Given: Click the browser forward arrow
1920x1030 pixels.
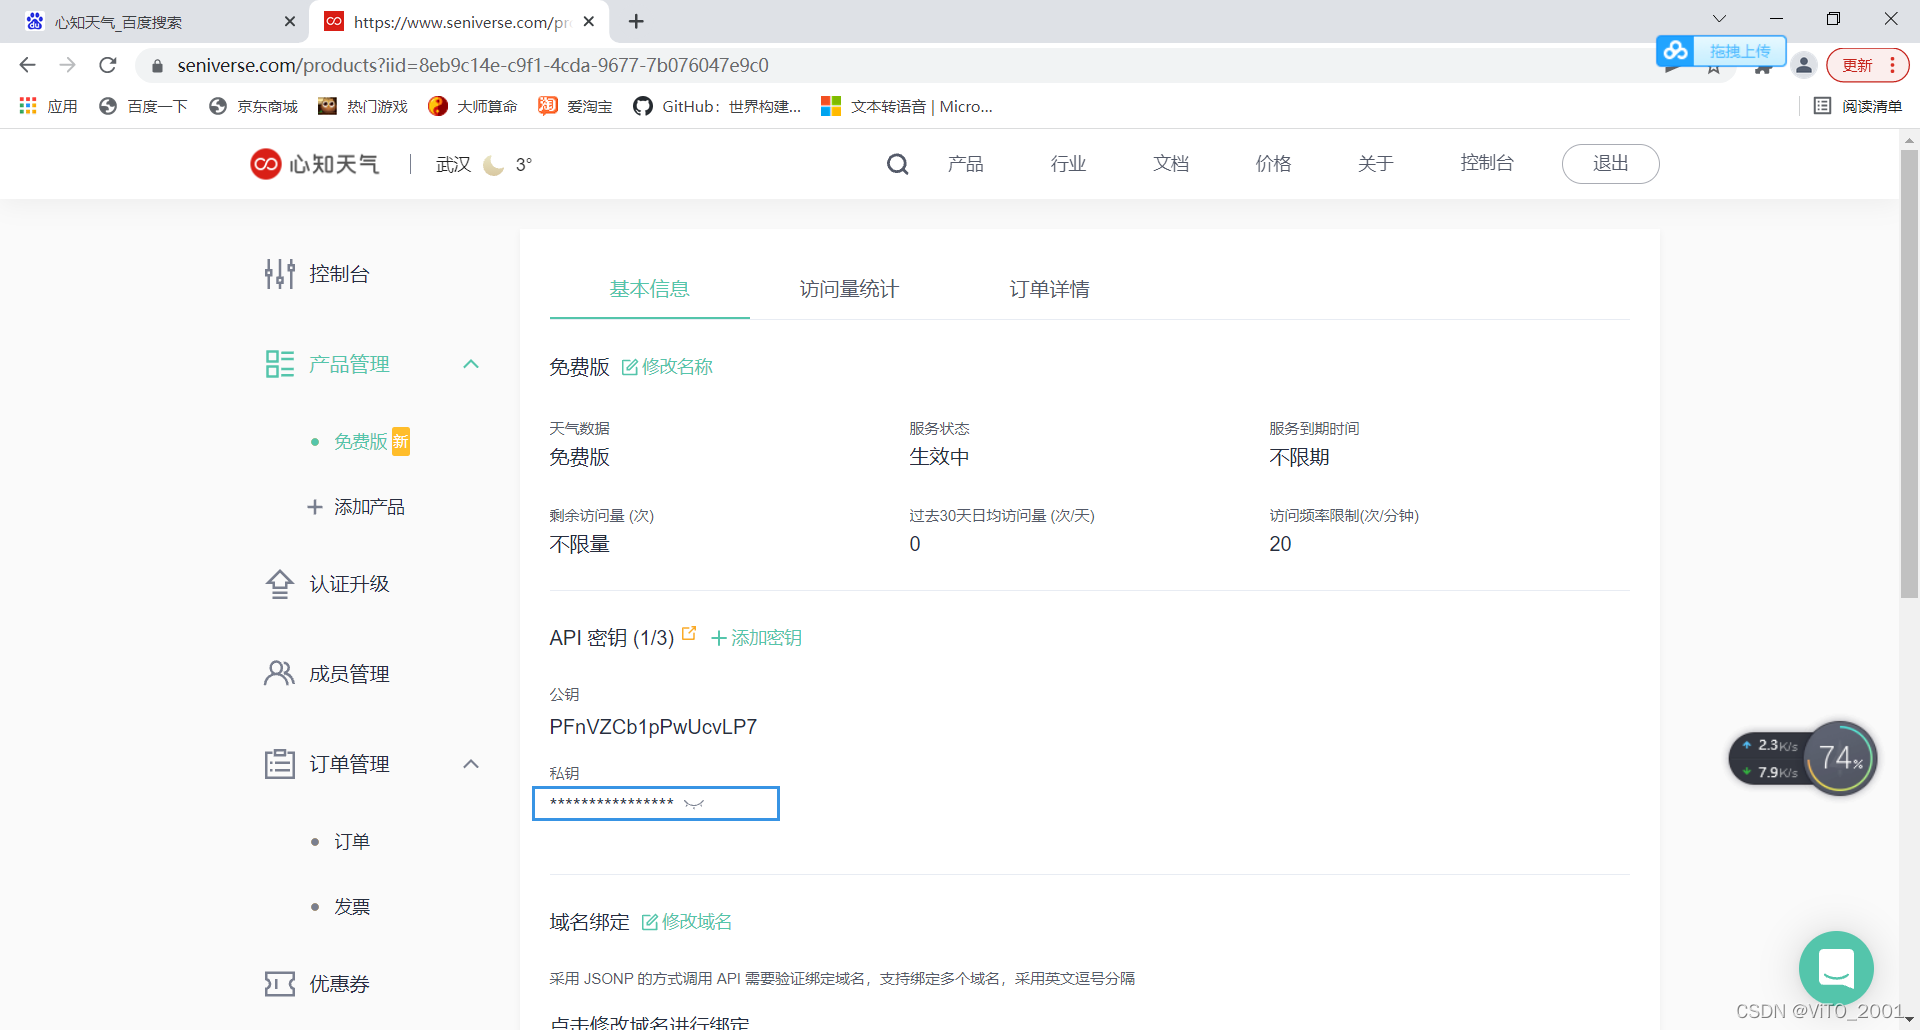Looking at the screenshot, I should point(67,65).
